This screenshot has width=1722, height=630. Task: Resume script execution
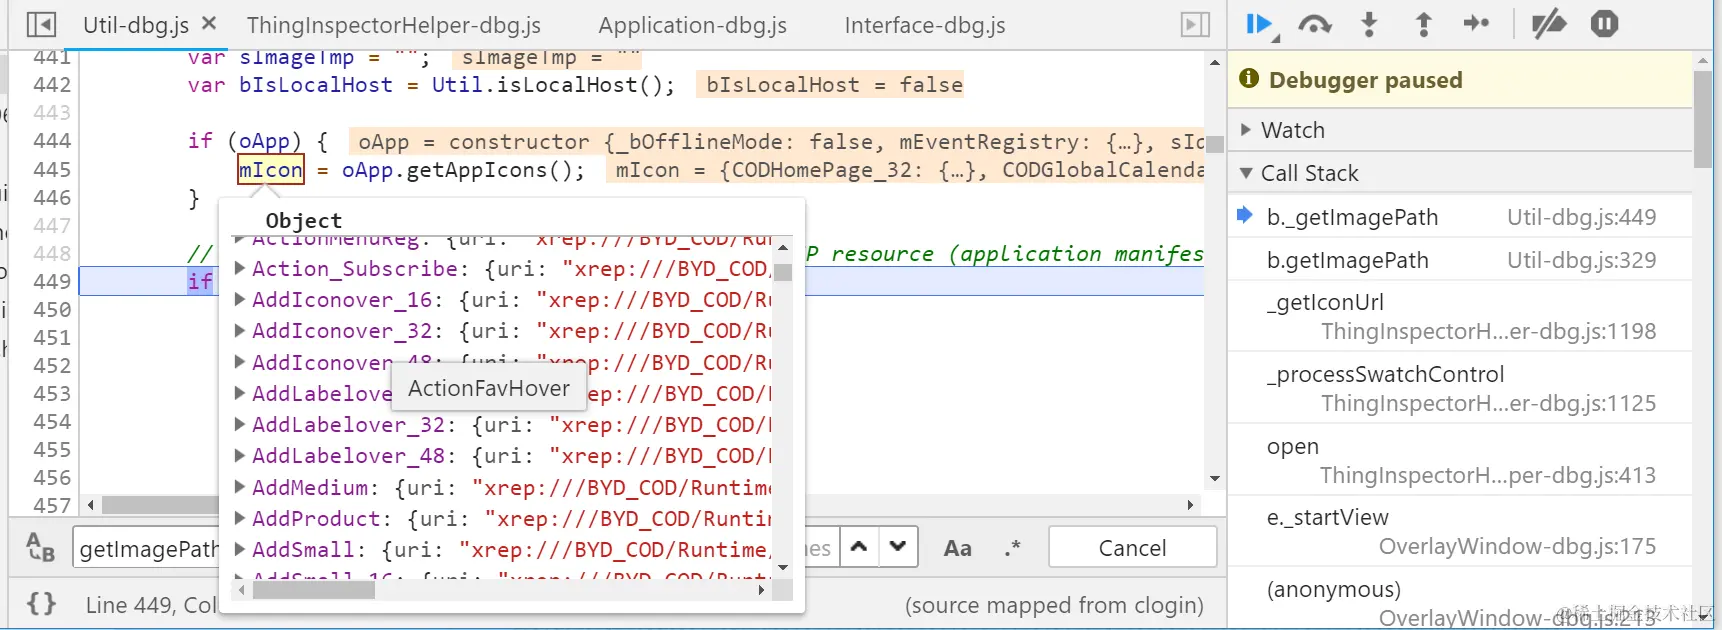coord(1261,25)
